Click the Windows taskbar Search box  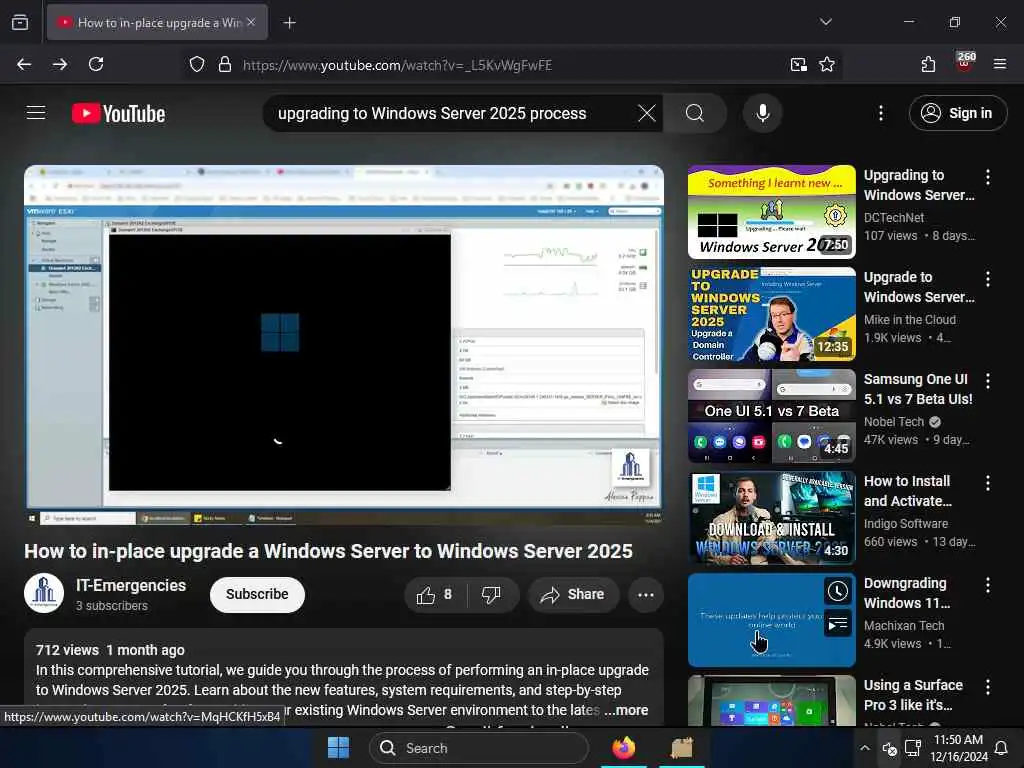point(479,748)
